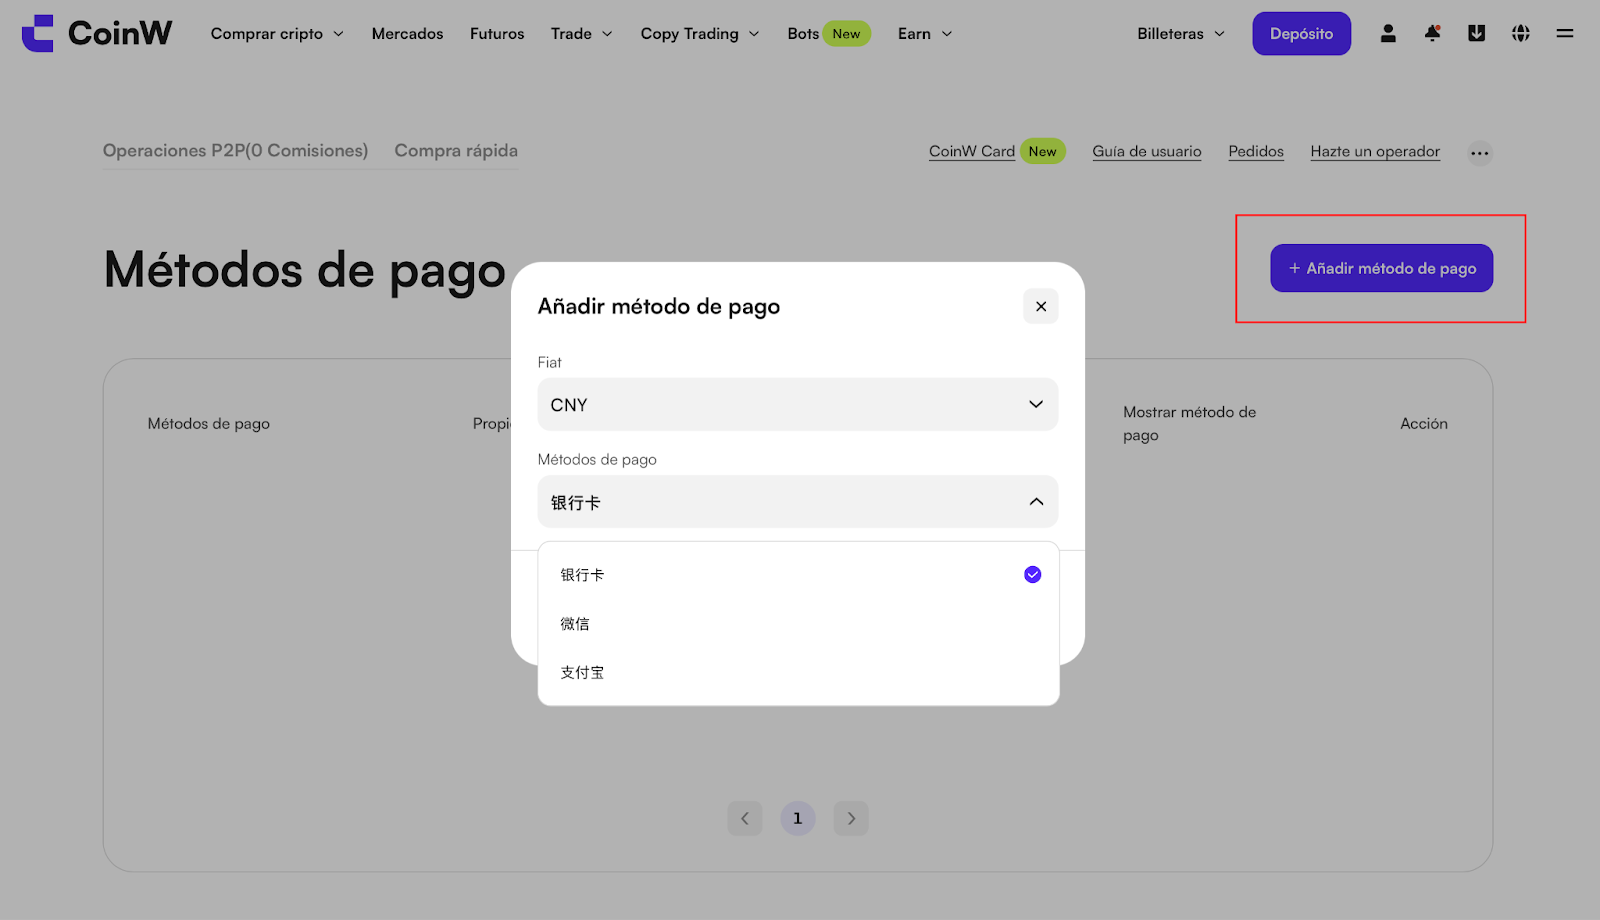The height and width of the screenshot is (920, 1600).
Task: Open the language globe icon
Action: pos(1520,33)
